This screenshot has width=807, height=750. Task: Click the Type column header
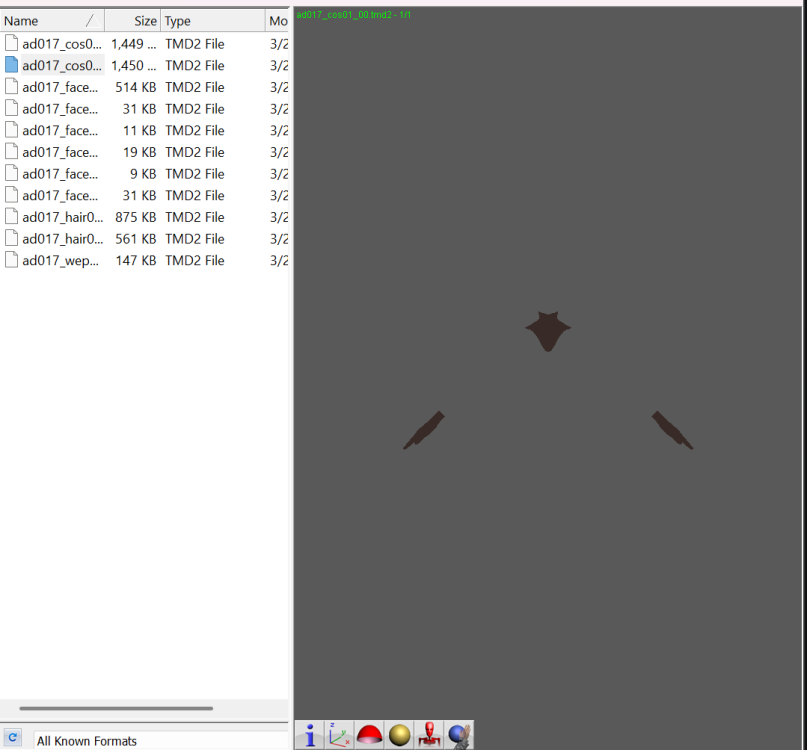coord(210,21)
